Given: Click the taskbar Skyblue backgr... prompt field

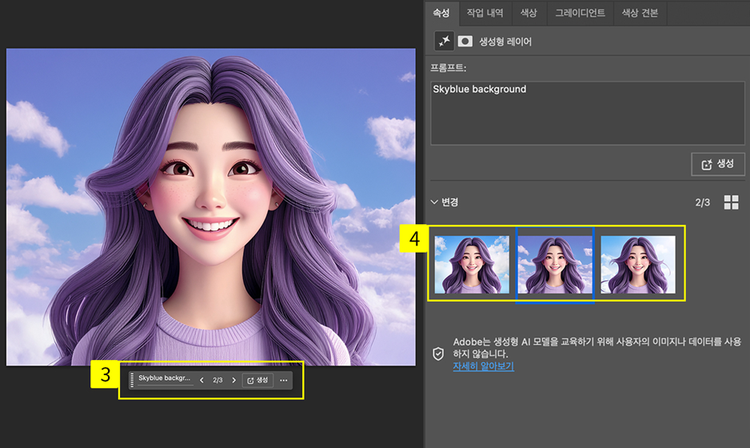Looking at the screenshot, I should [165, 379].
